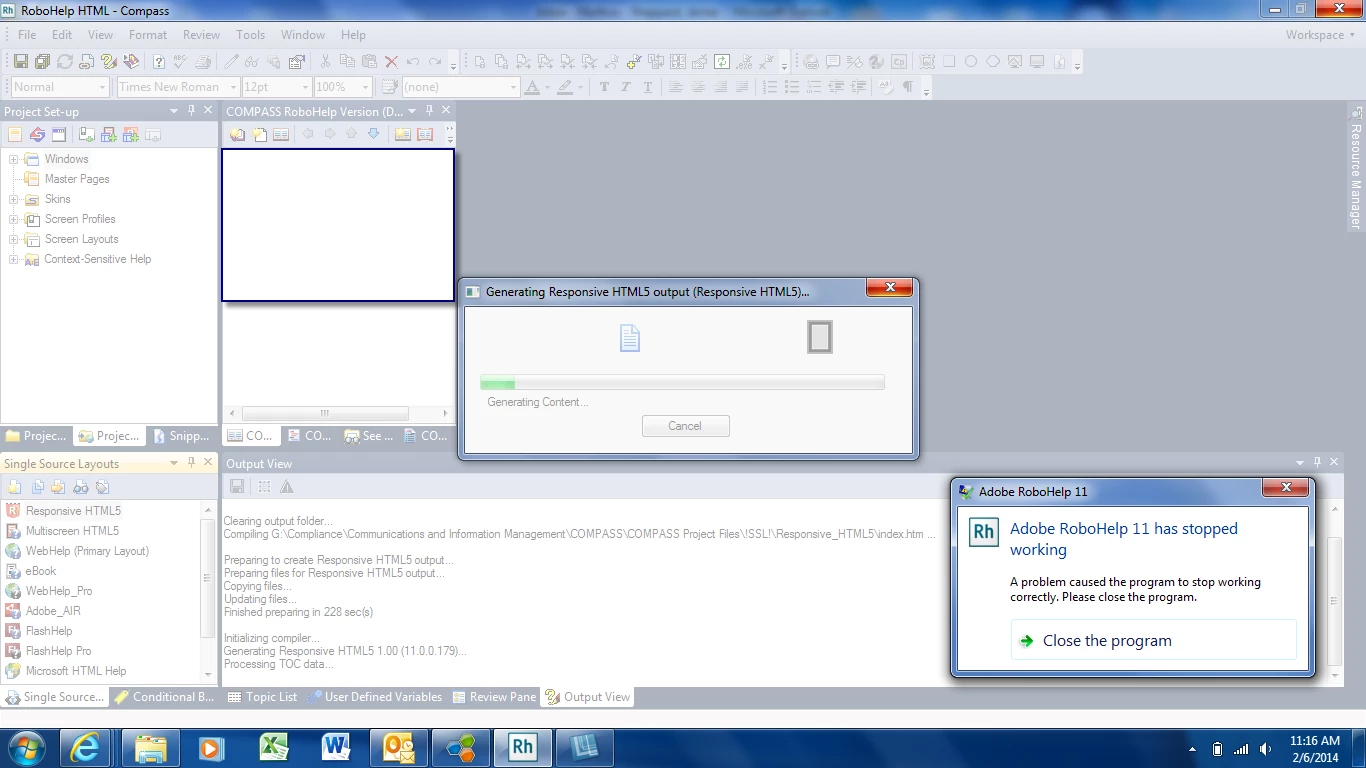Image resolution: width=1366 pixels, height=768 pixels.
Task: Toggle auto-hide pin on Output View panel
Action: click(x=1317, y=462)
